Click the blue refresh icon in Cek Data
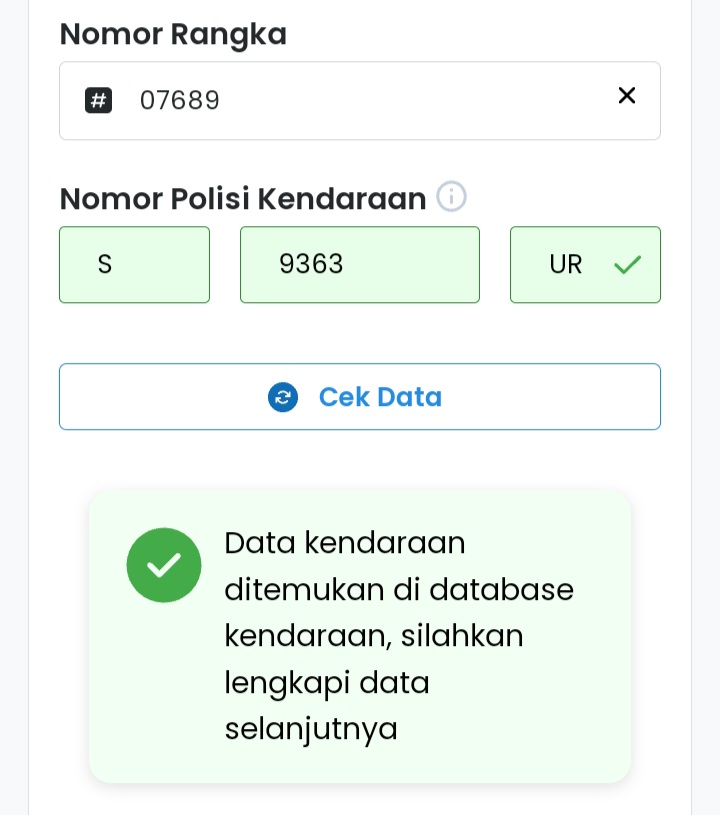This screenshot has width=720, height=815. pyautogui.click(x=283, y=397)
